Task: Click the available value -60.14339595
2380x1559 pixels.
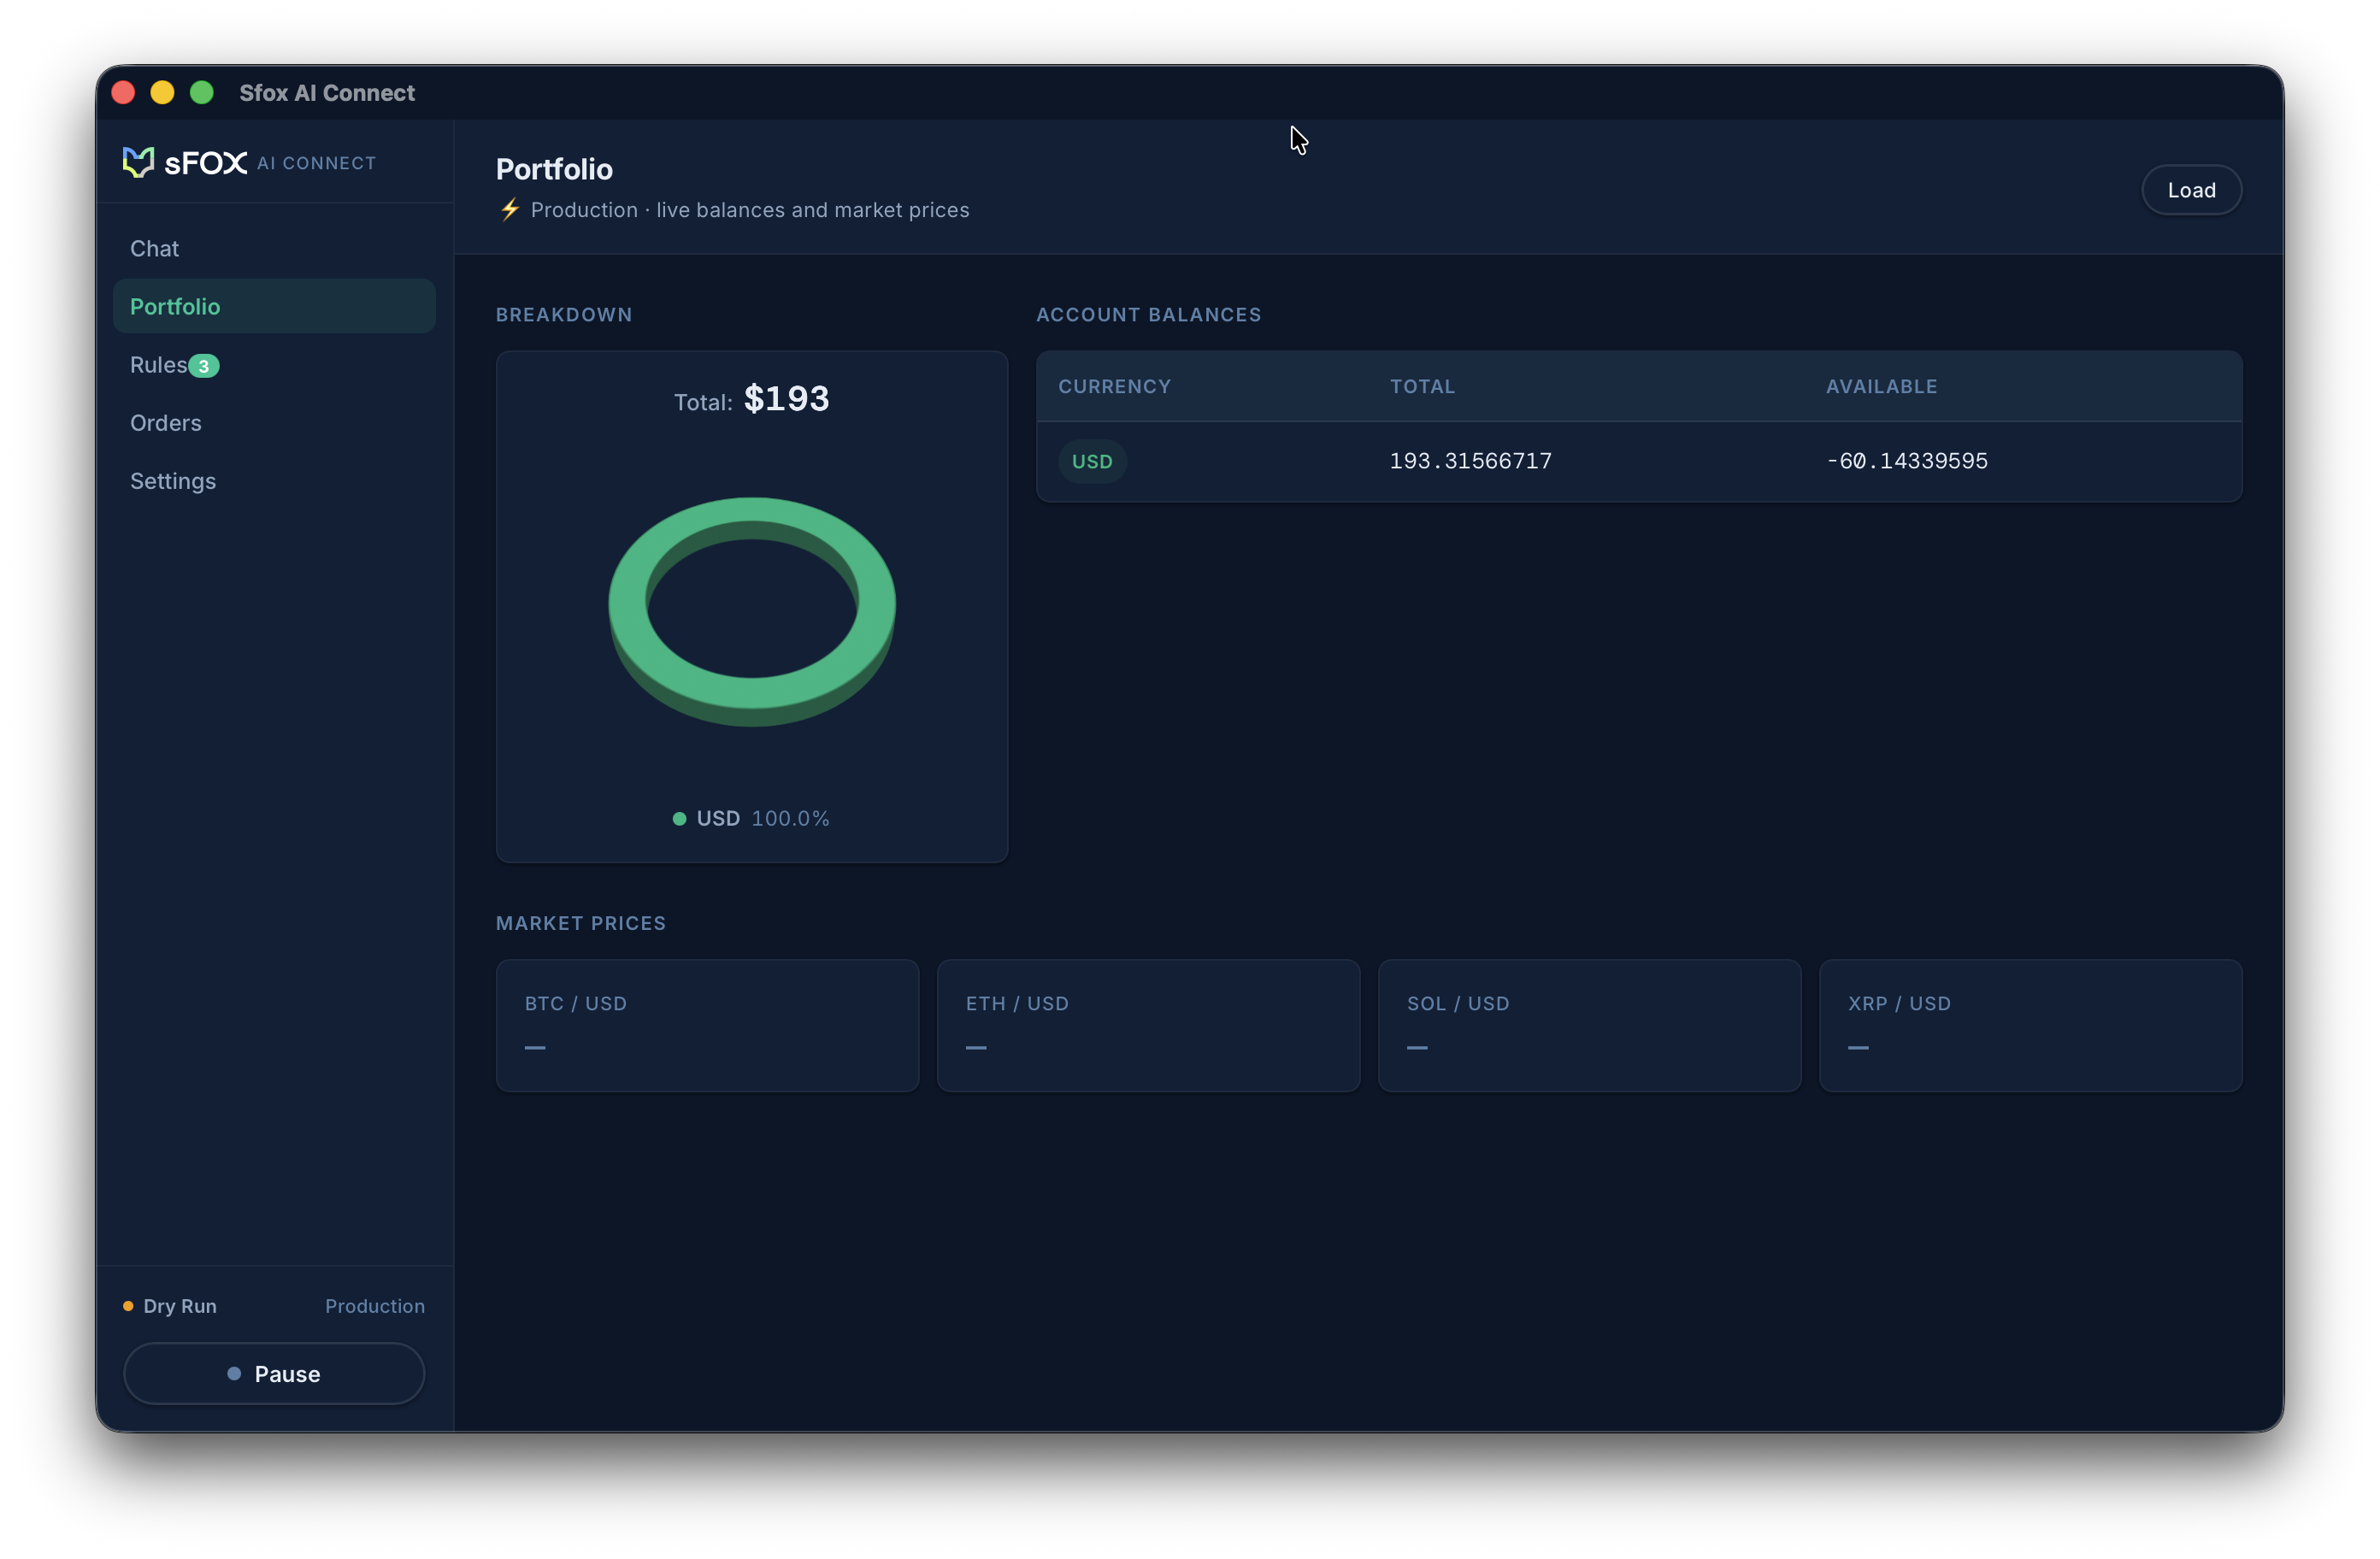Action: click(x=1906, y=461)
